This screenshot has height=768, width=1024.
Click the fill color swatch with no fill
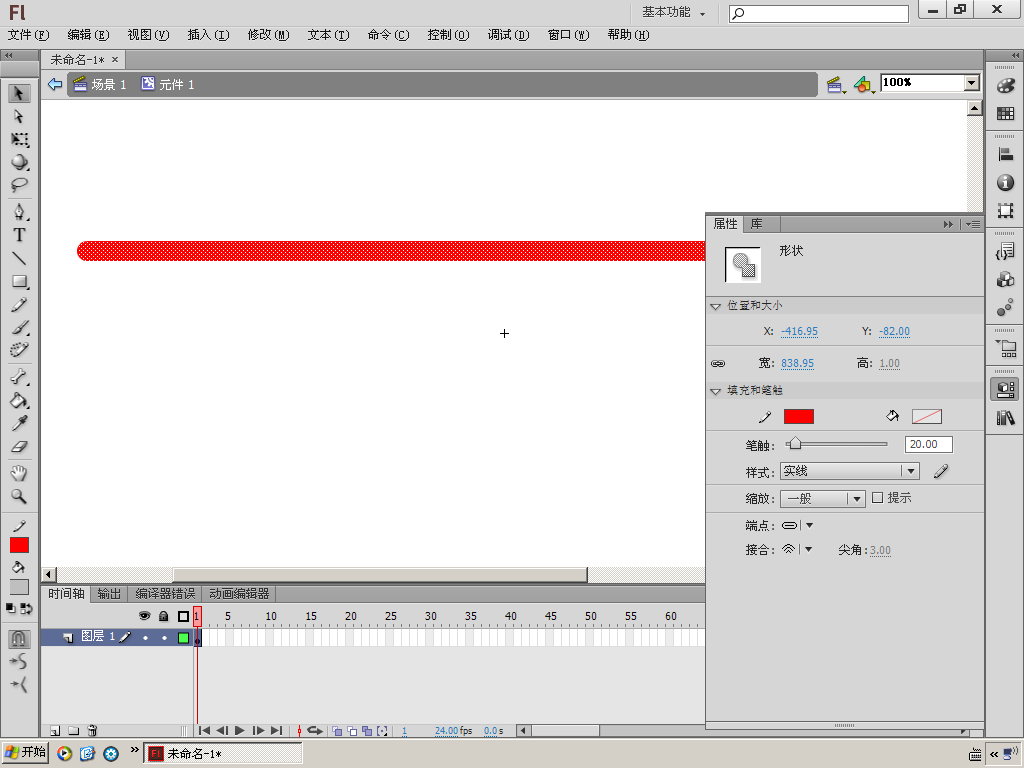click(x=927, y=417)
